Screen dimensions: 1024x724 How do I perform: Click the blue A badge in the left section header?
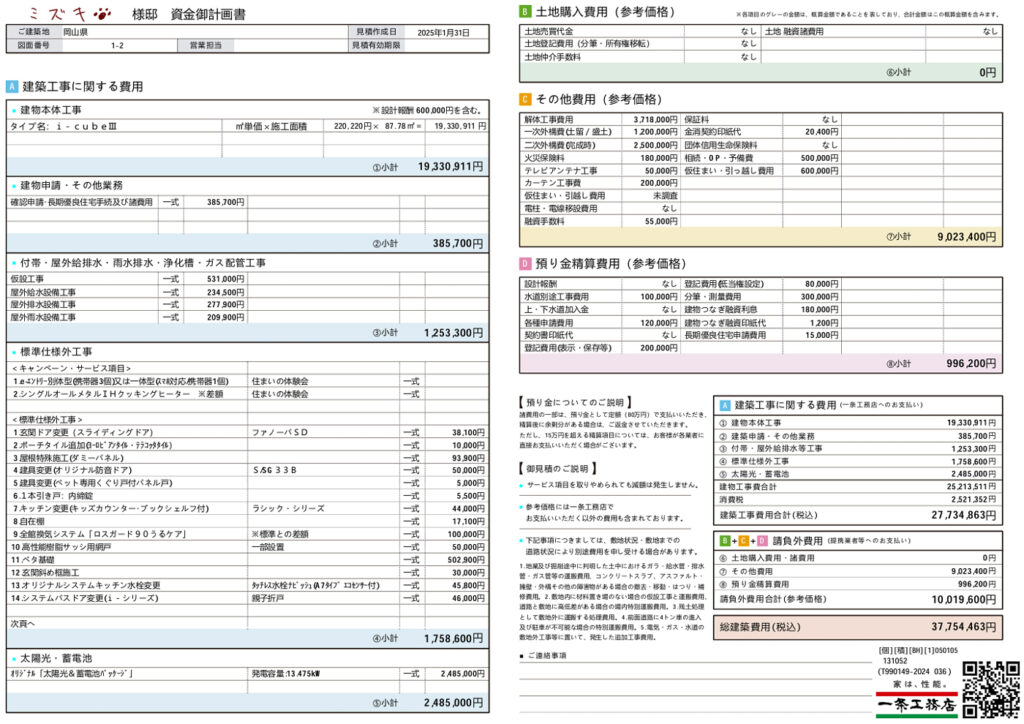coord(12,87)
